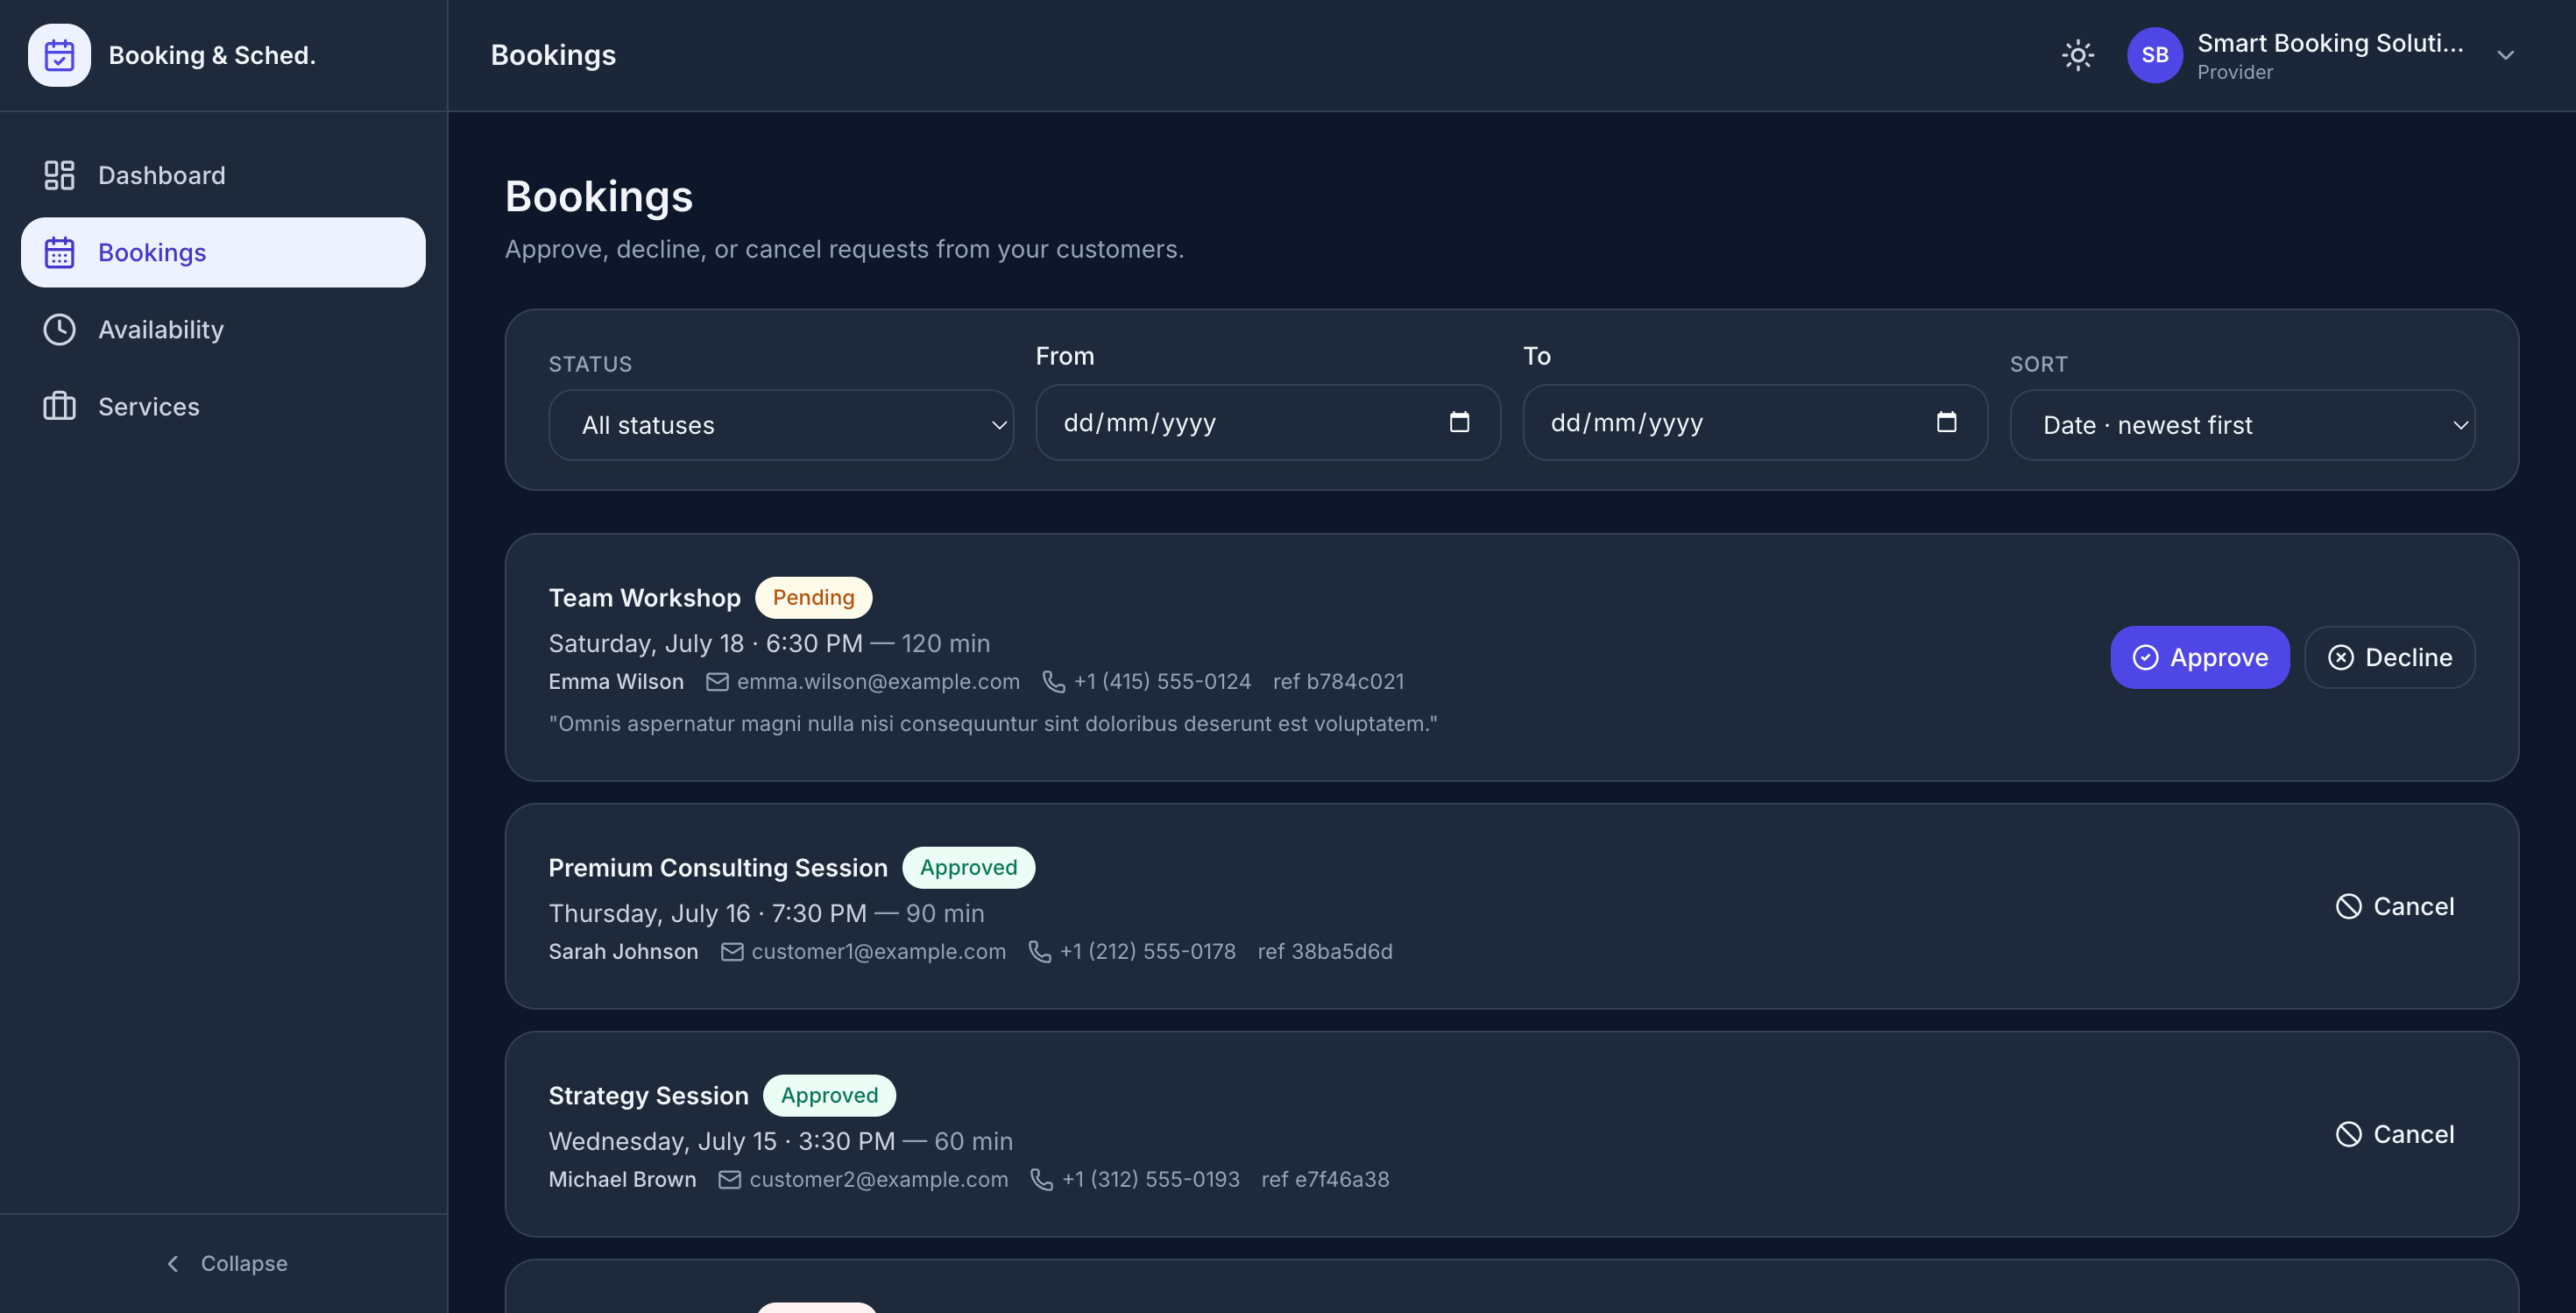Click the Approved badge on Strategy Session

pos(829,1095)
